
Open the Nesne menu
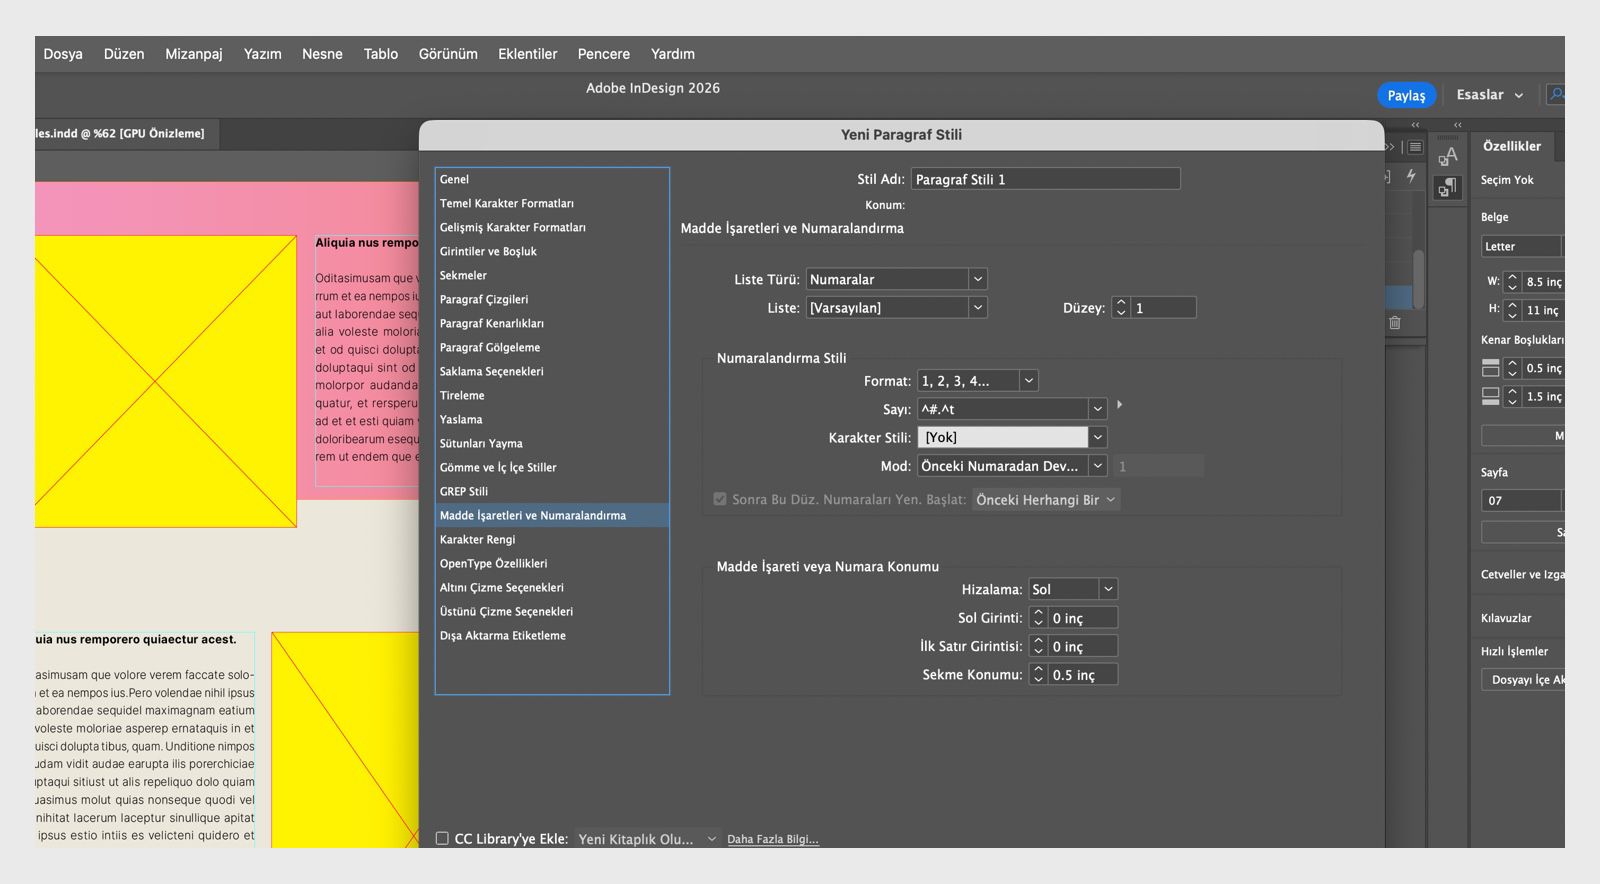(x=322, y=54)
